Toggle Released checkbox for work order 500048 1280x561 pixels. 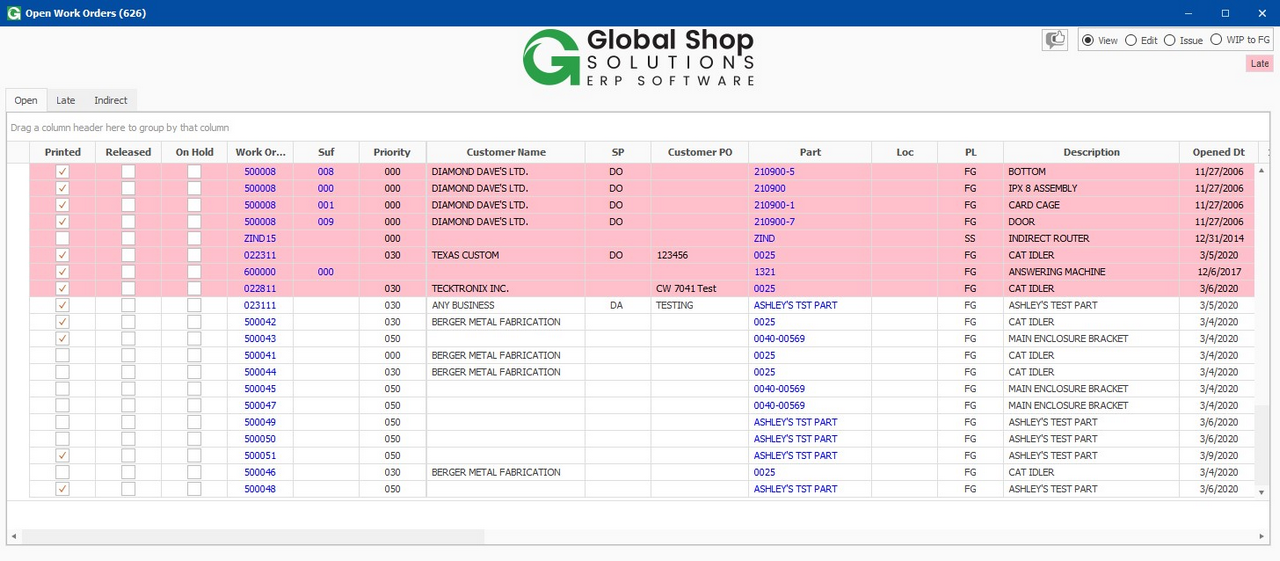pyautogui.click(x=128, y=489)
